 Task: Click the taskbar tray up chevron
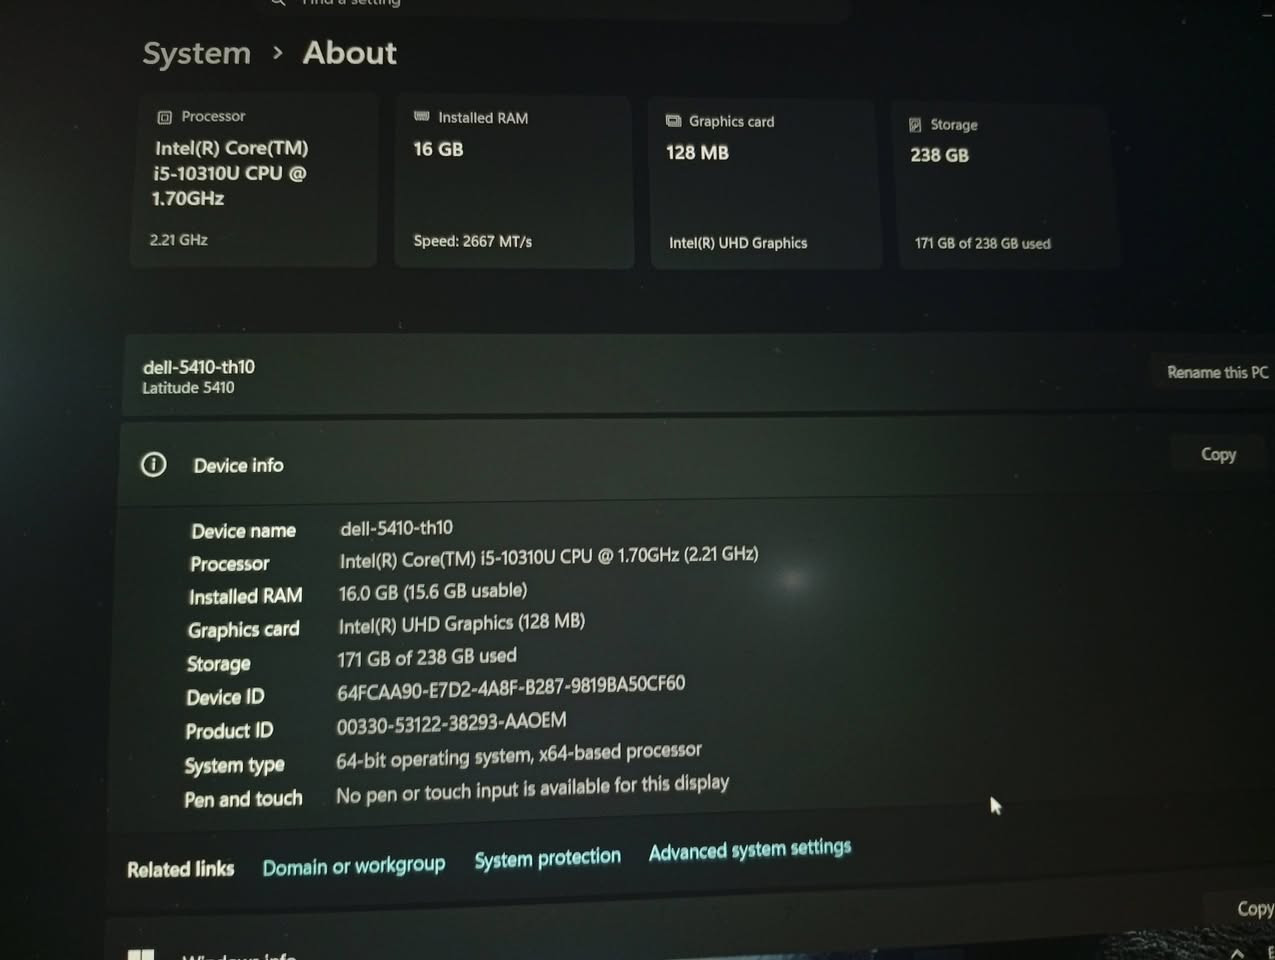pyautogui.click(x=1237, y=952)
